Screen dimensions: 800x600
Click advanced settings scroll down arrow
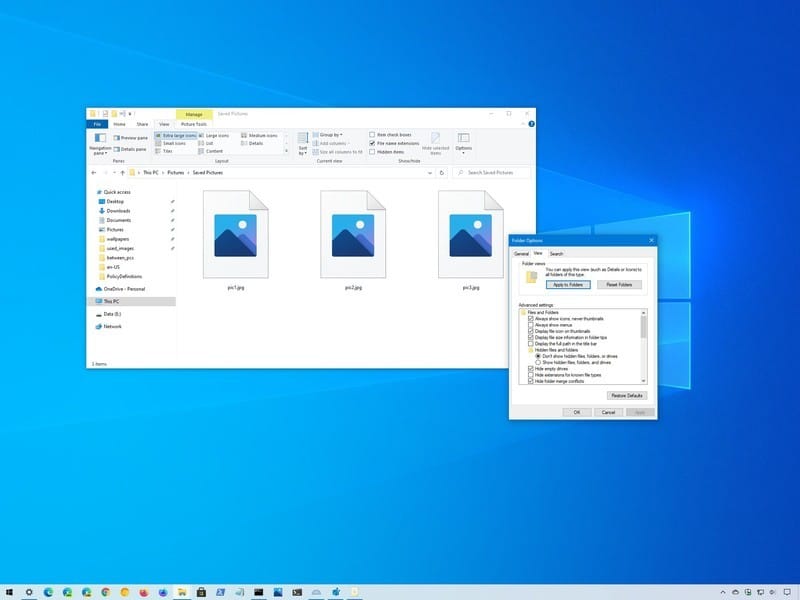643,381
